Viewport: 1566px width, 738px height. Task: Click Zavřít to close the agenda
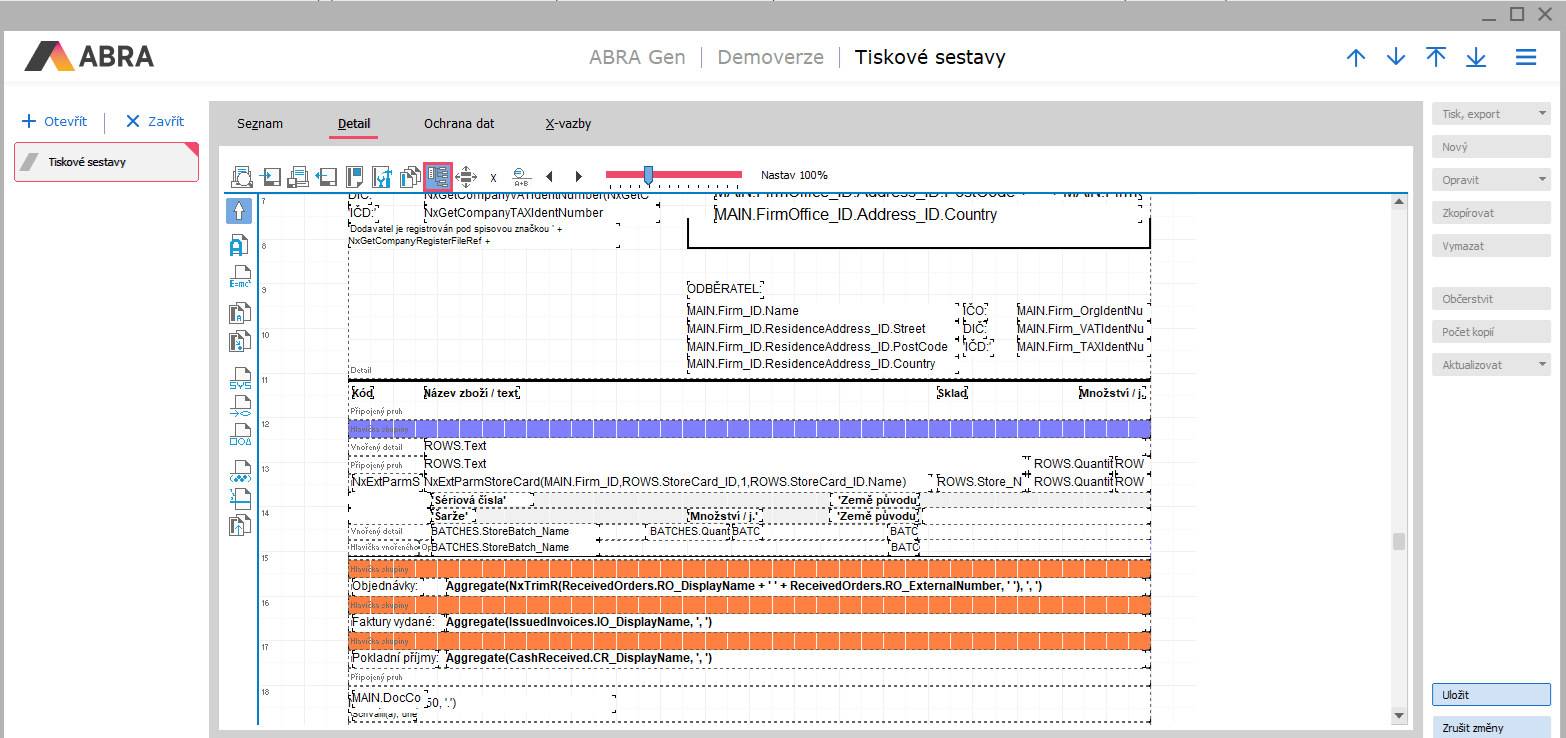pyautogui.click(x=155, y=121)
